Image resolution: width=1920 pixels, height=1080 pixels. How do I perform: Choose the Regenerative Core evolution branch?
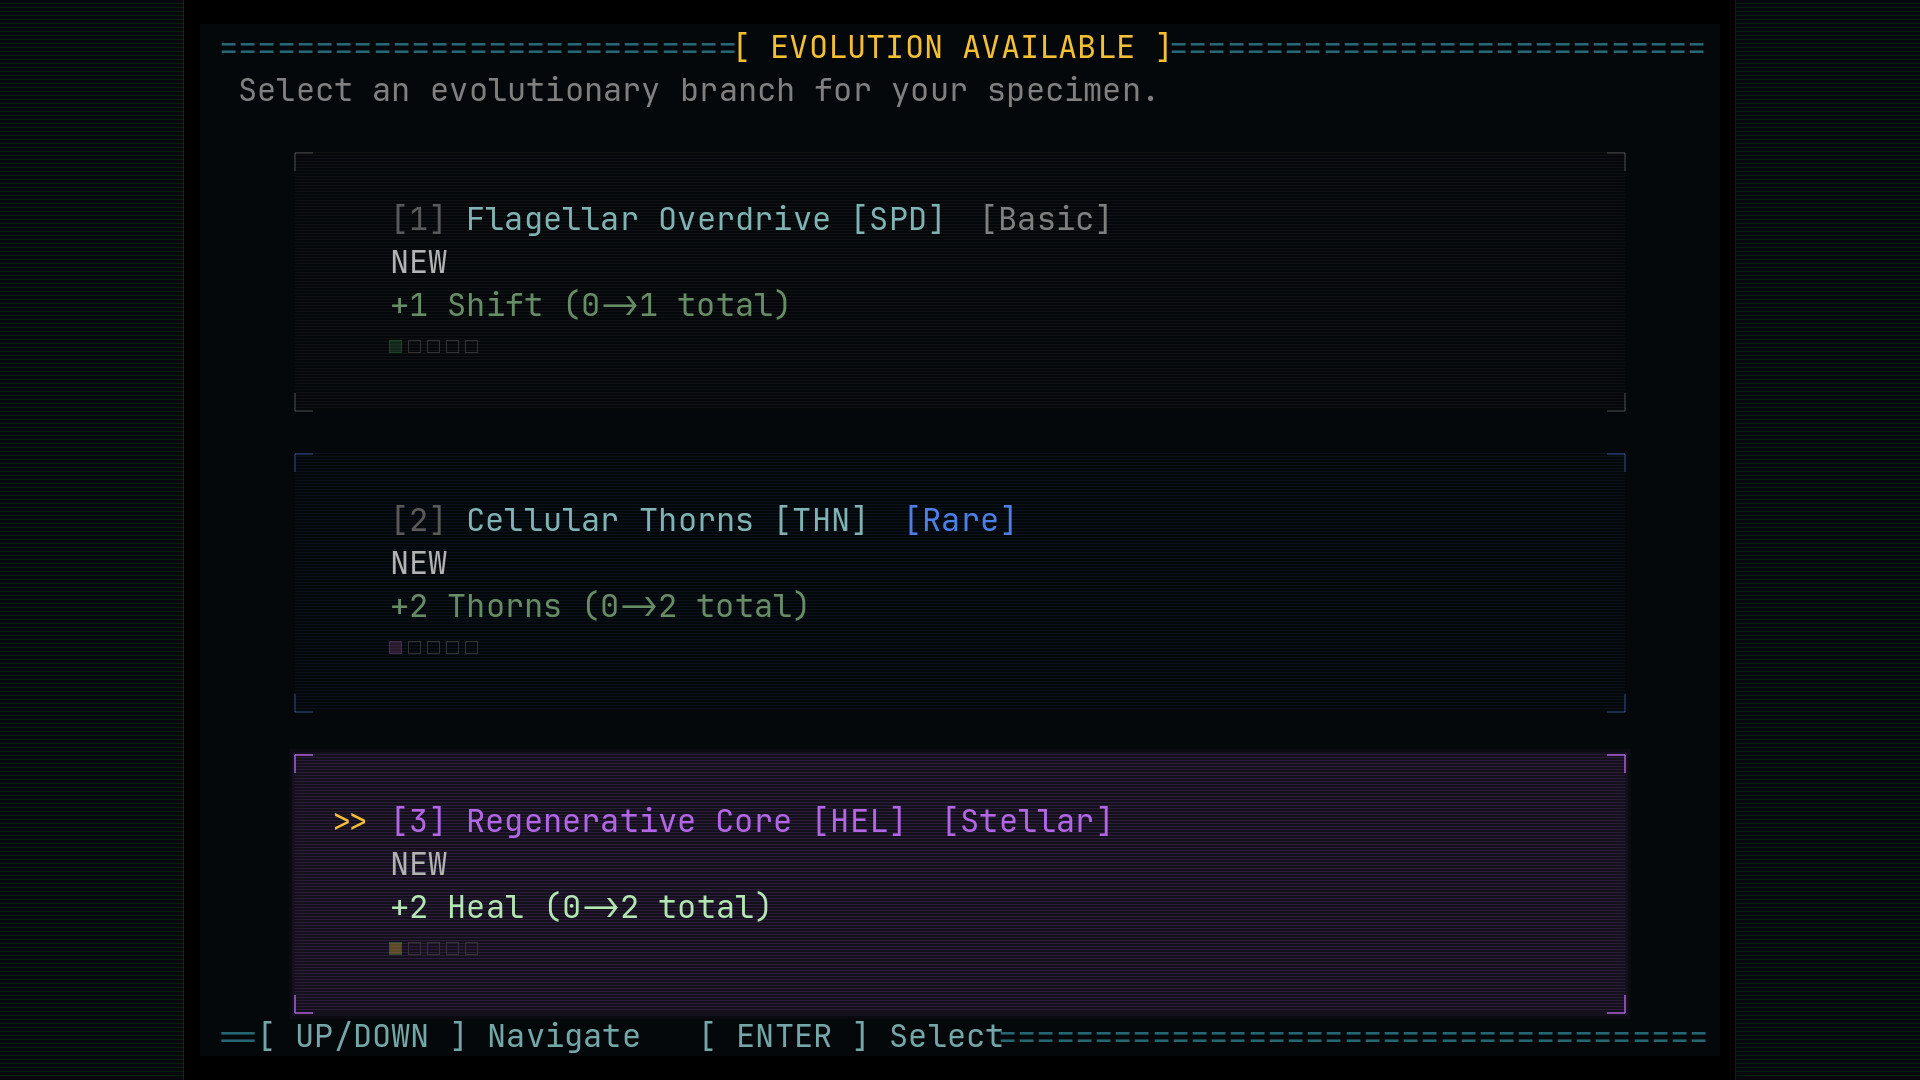click(x=628, y=820)
